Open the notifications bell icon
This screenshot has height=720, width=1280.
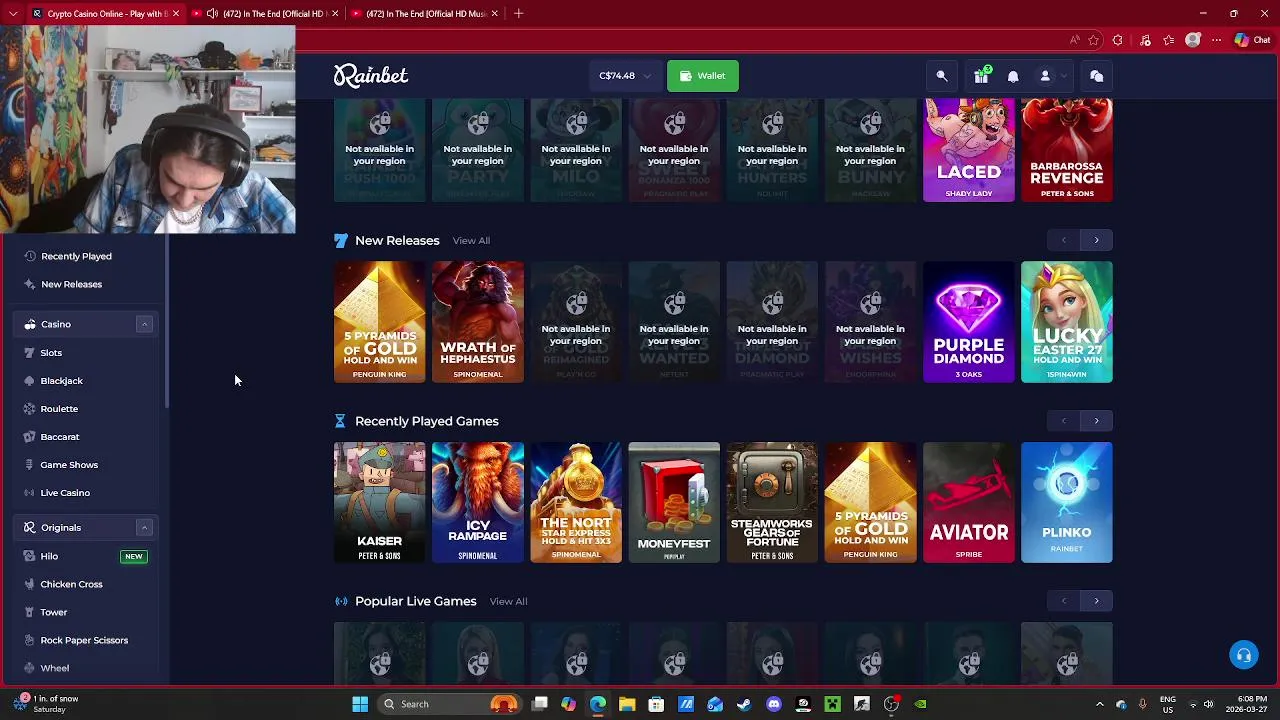tap(1013, 76)
